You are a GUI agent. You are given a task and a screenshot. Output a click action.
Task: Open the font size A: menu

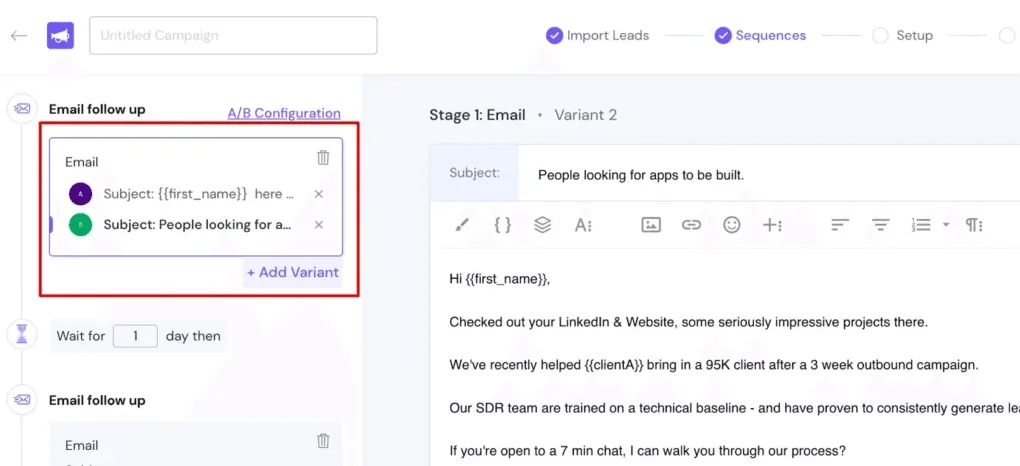[x=583, y=225]
